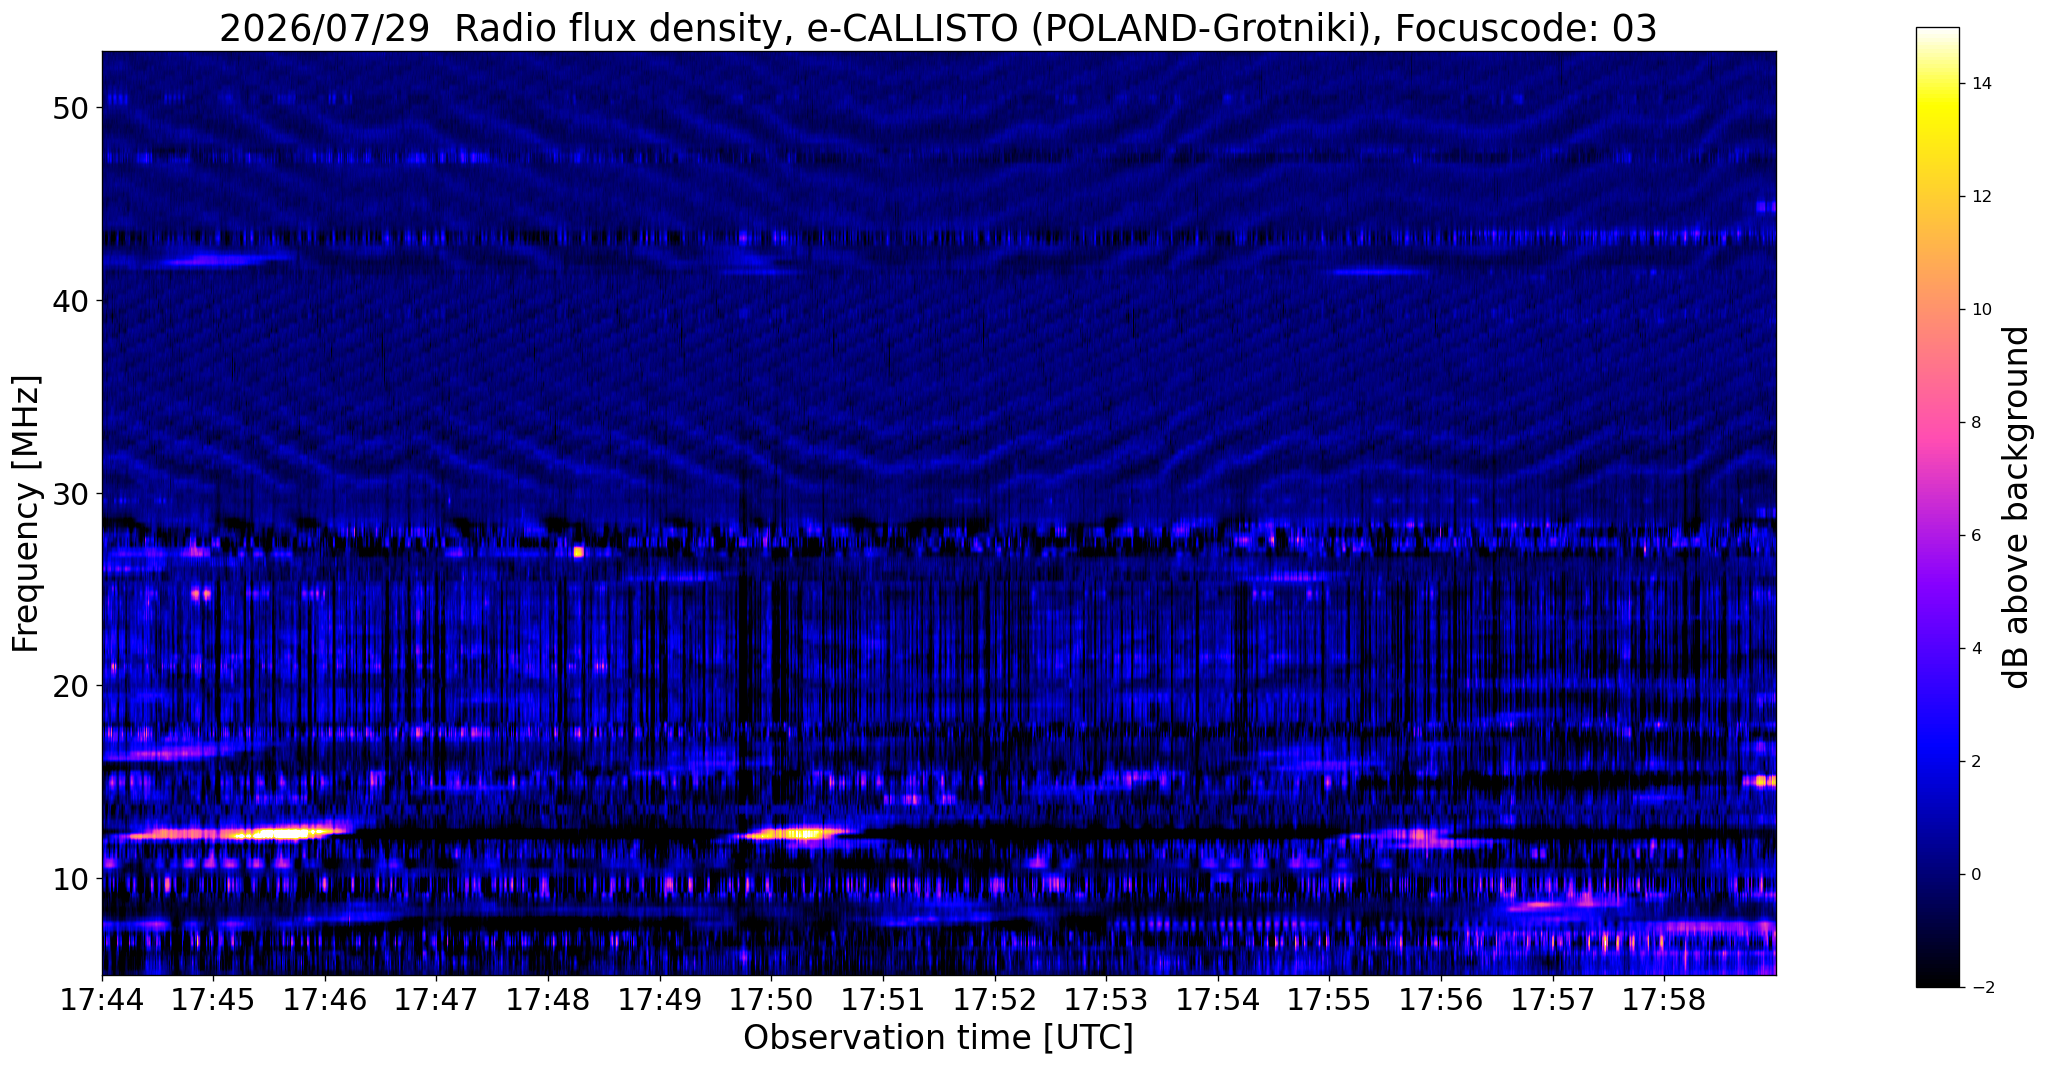Click the colorbar near the 8 dB level

(x=1937, y=422)
